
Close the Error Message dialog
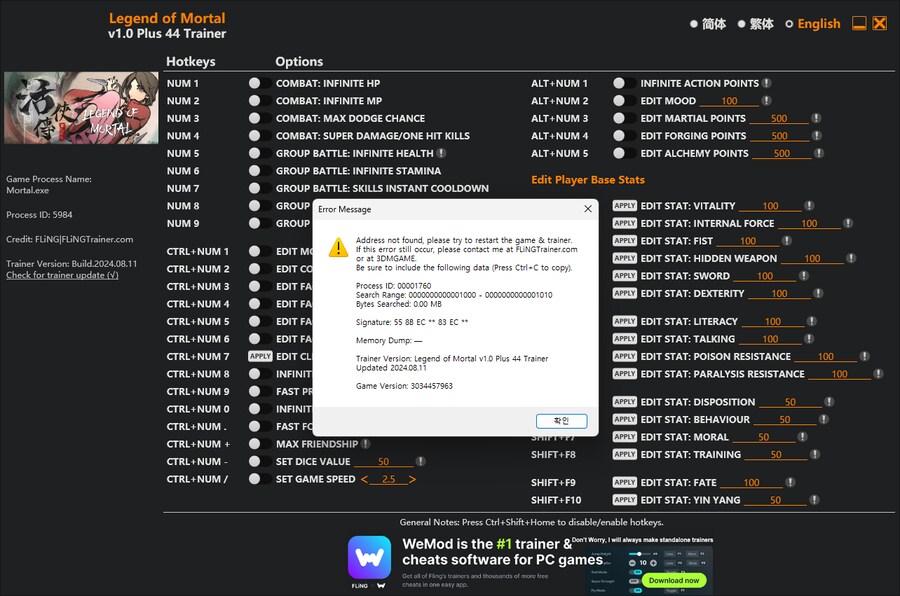(x=588, y=209)
